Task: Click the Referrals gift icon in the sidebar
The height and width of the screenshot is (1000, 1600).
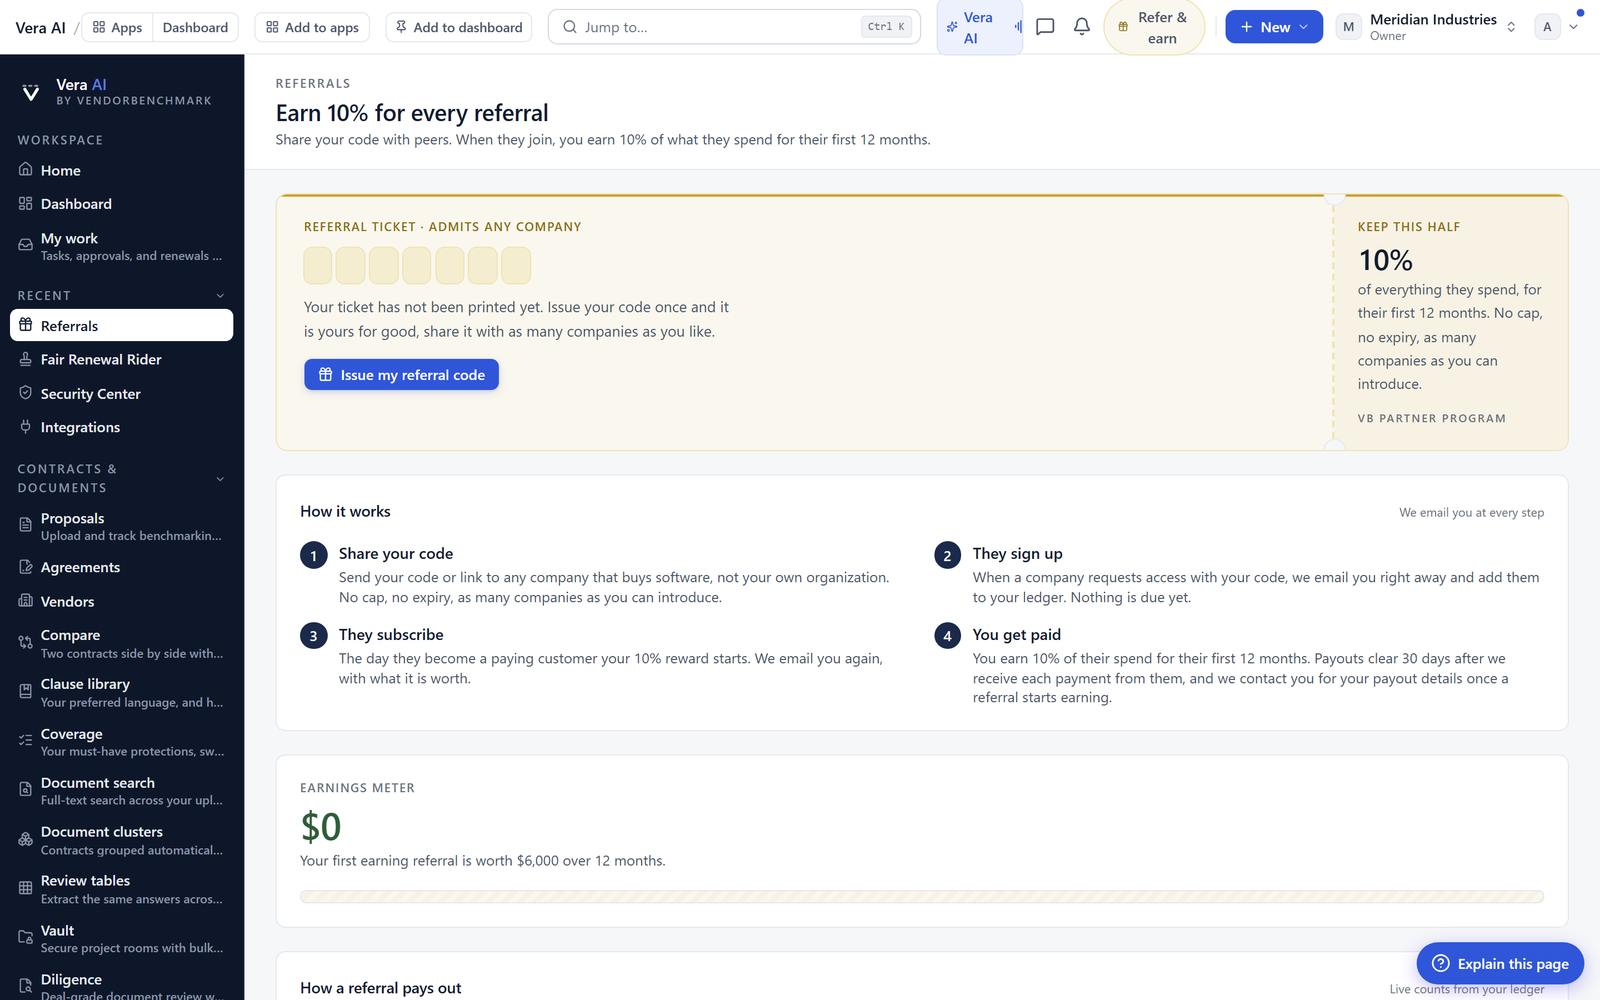Action: pyautogui.click(x=26, y=325)
